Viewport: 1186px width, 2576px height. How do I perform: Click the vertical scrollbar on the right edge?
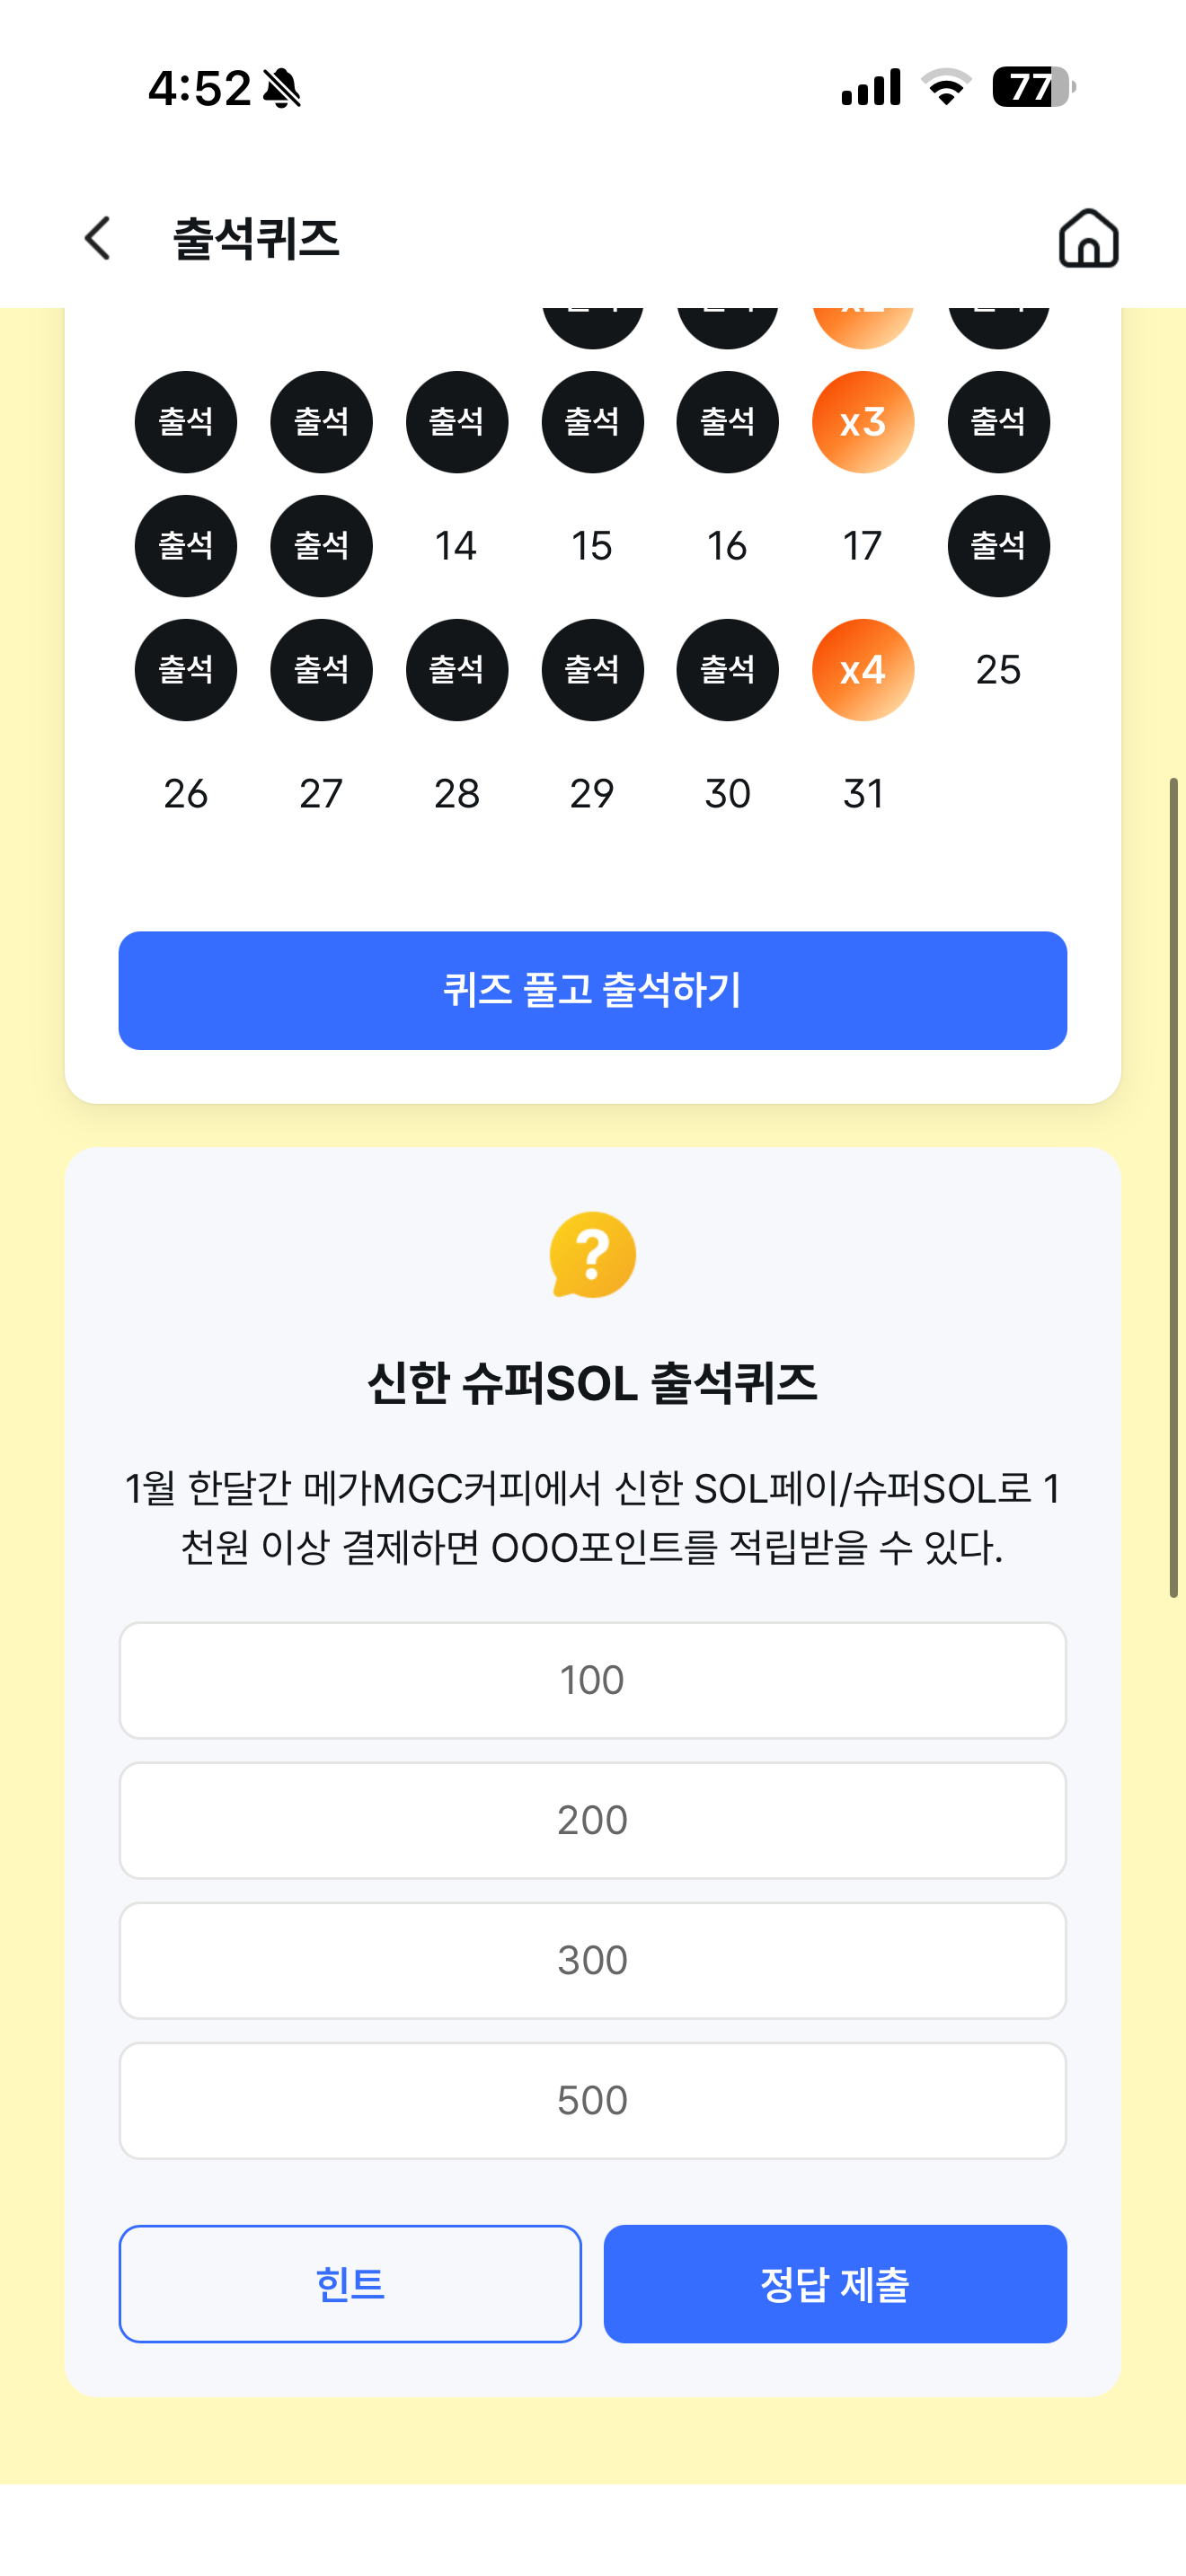(1173, 1187)
